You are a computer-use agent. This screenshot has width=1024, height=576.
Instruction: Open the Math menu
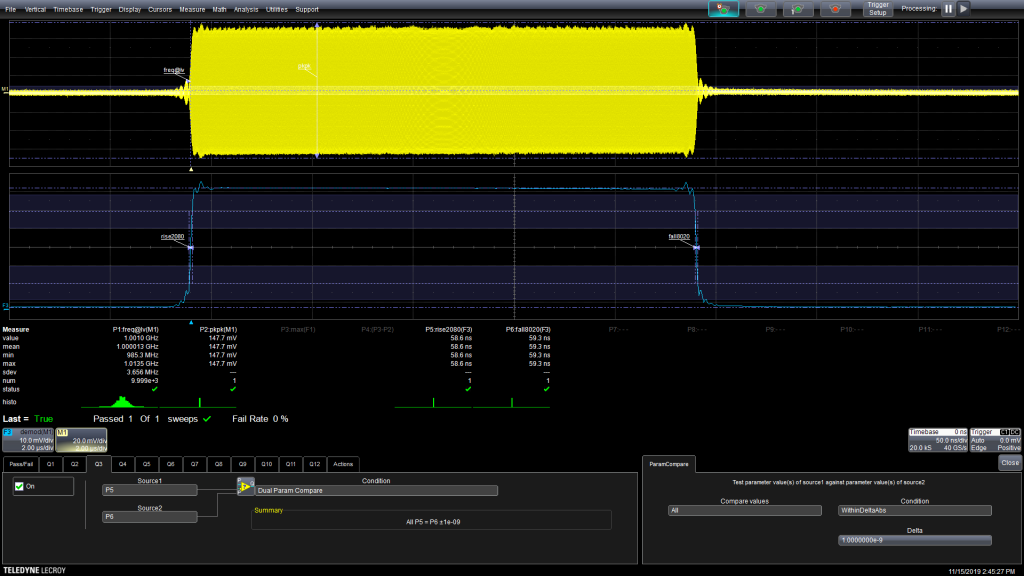coord(219,9)
